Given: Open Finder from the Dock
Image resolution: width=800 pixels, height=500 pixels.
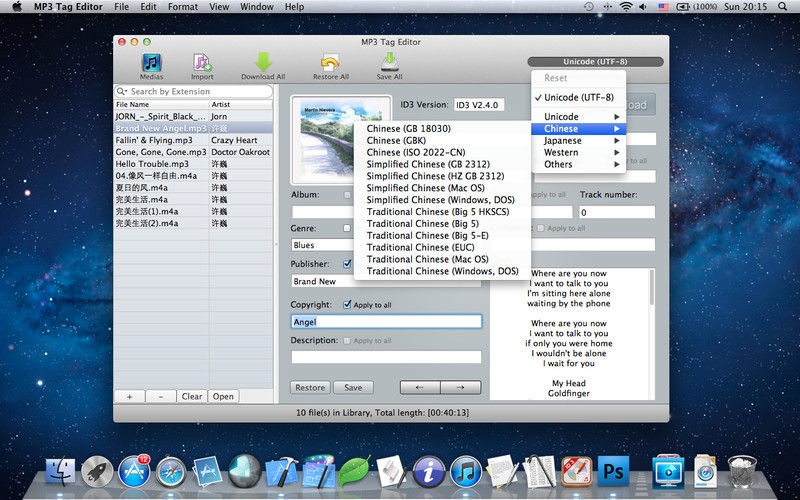Looking at the screenshot, I should pos(60,471).
